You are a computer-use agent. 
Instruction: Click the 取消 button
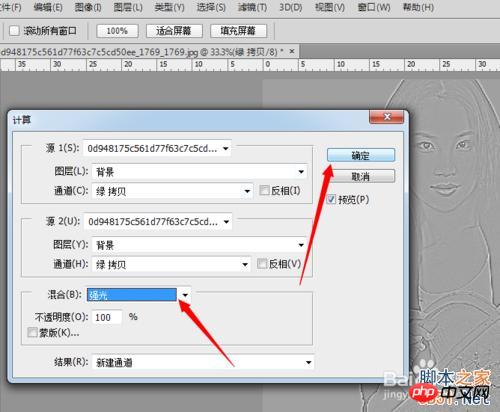pyautogui.click(x=361, y=176)
